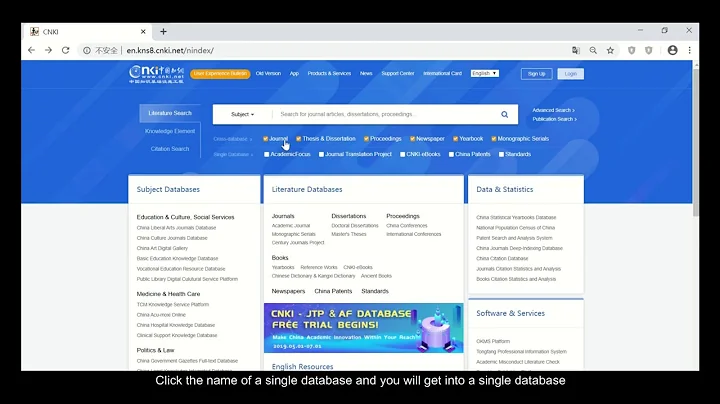Screen dimensions: 720x404
Task: Click the zoom magnifier icon in address bar
Action: point(593,50)
